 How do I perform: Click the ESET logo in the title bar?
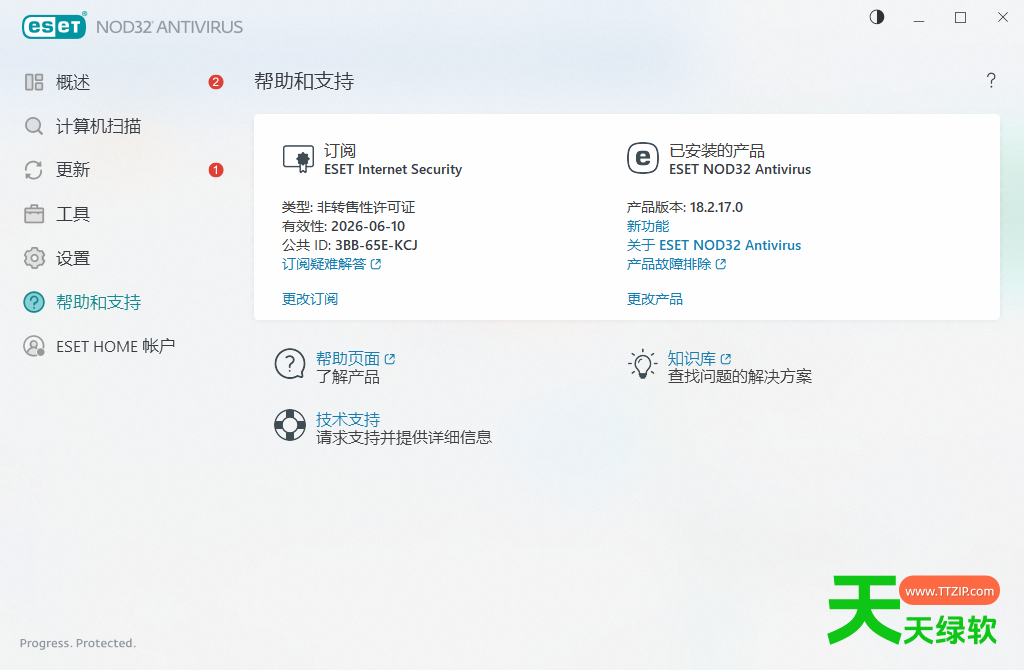54,26
